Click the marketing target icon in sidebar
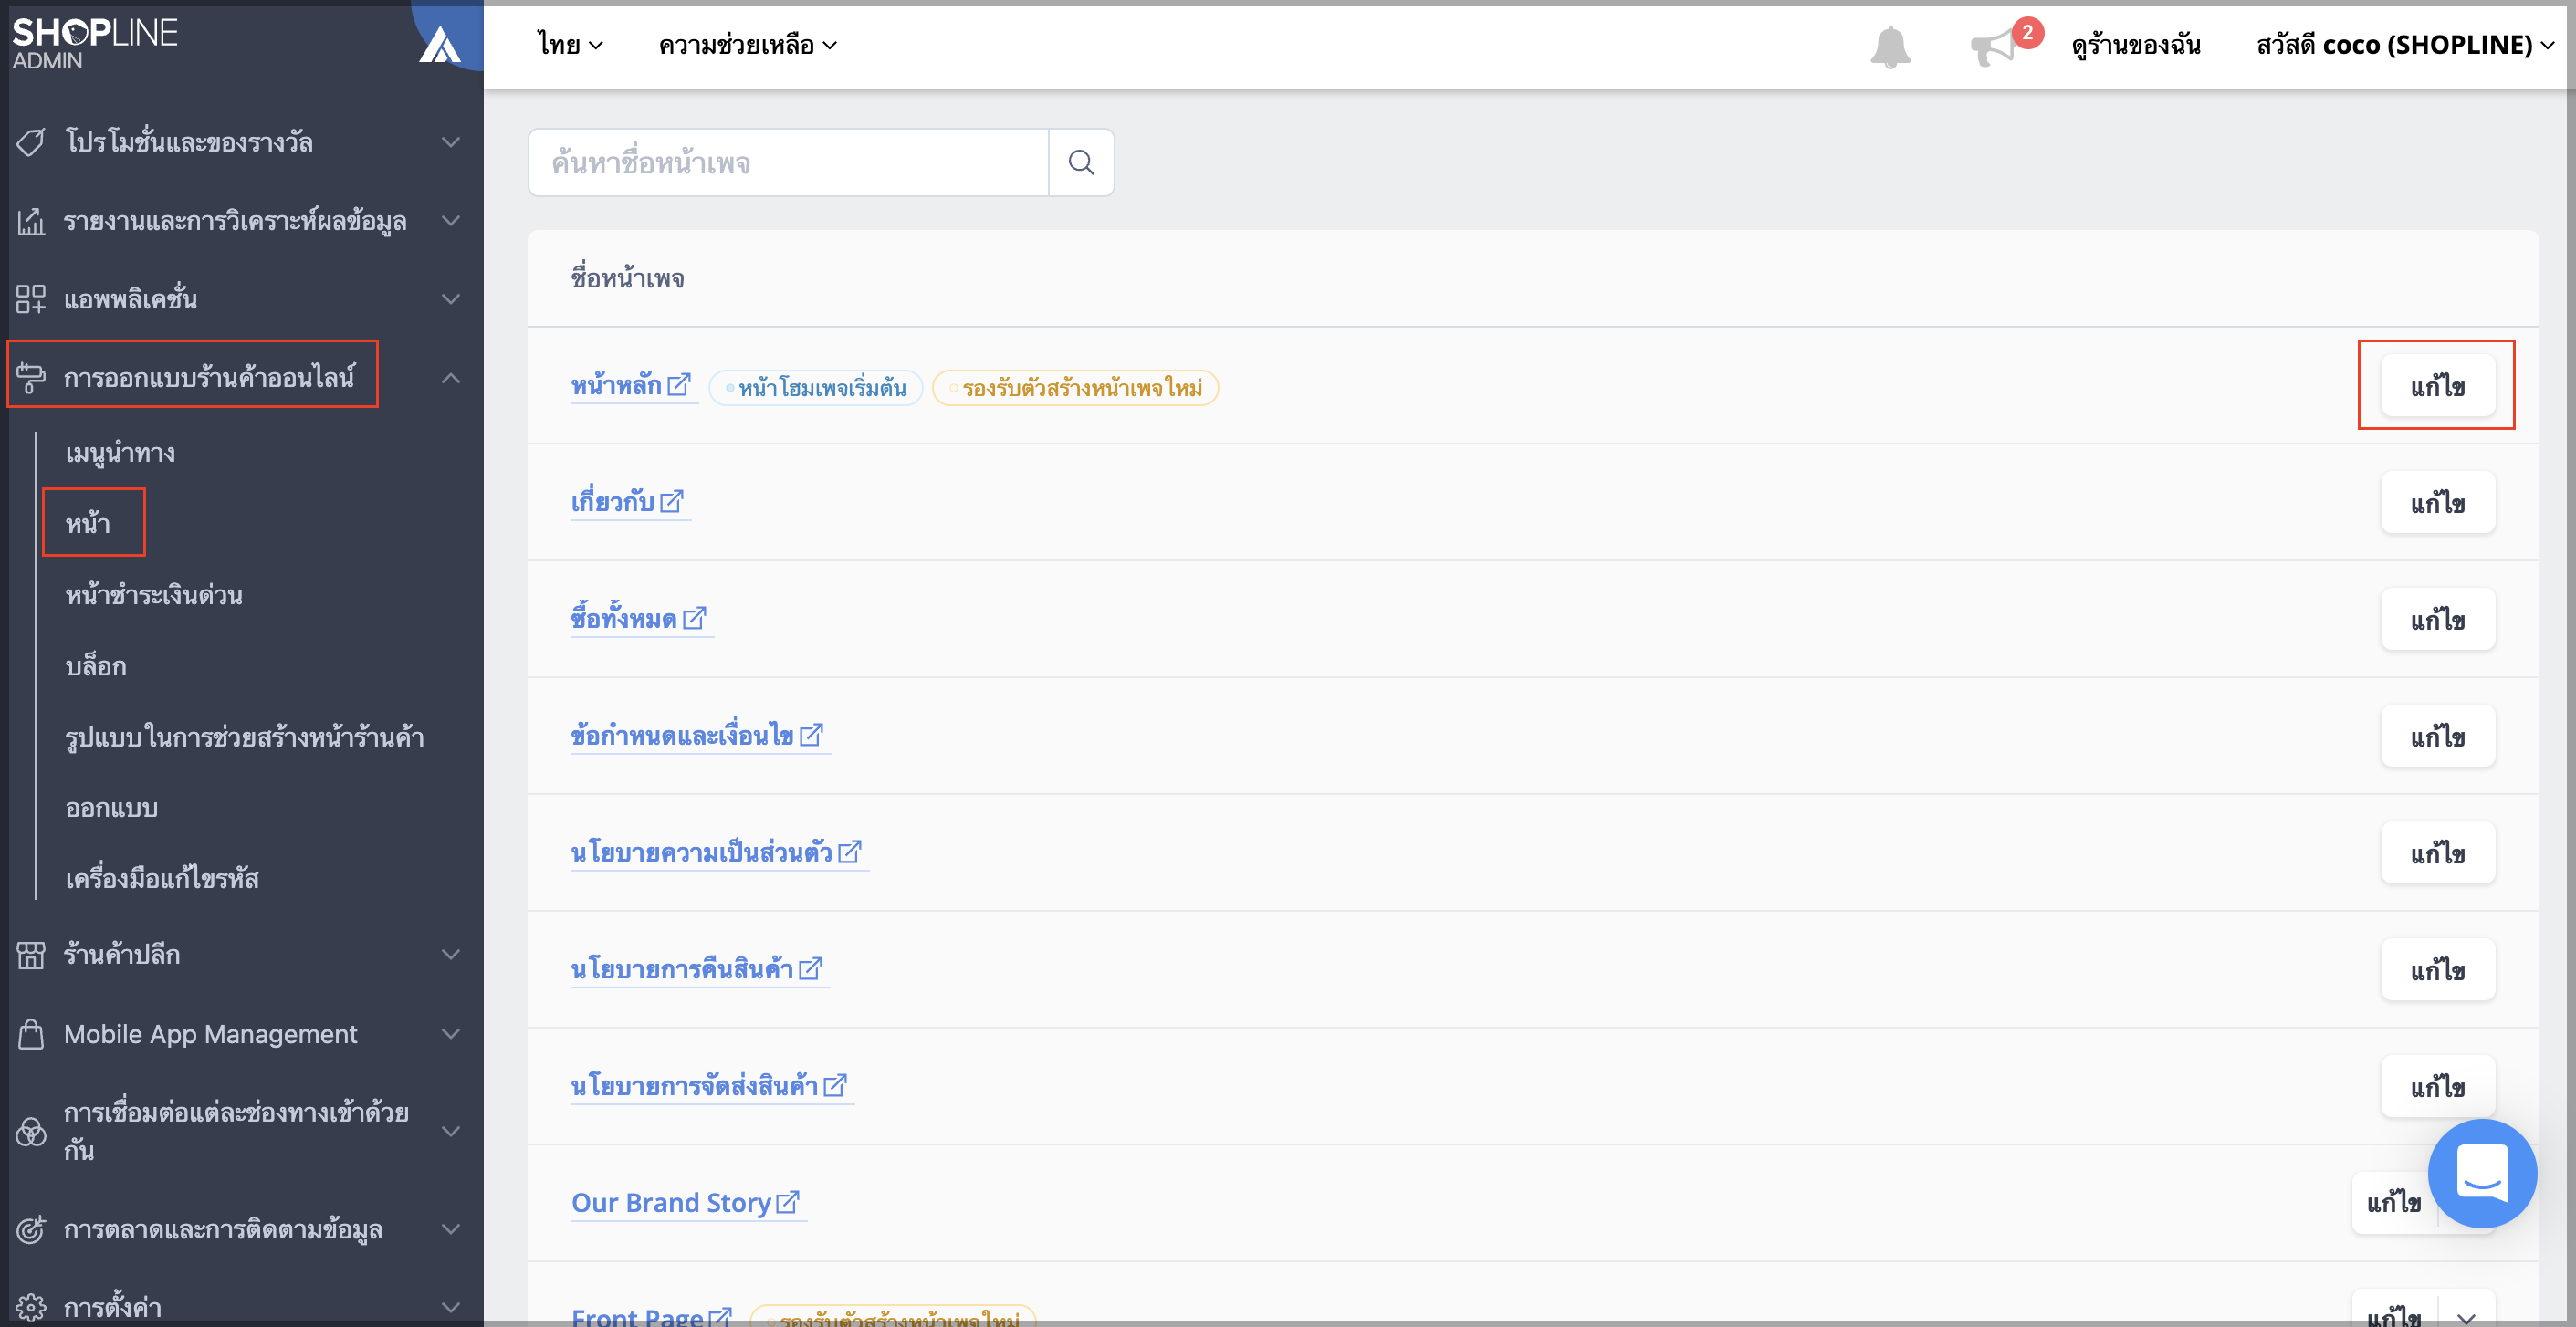Viewport: 2576px width, 1327px height. 31,1230
